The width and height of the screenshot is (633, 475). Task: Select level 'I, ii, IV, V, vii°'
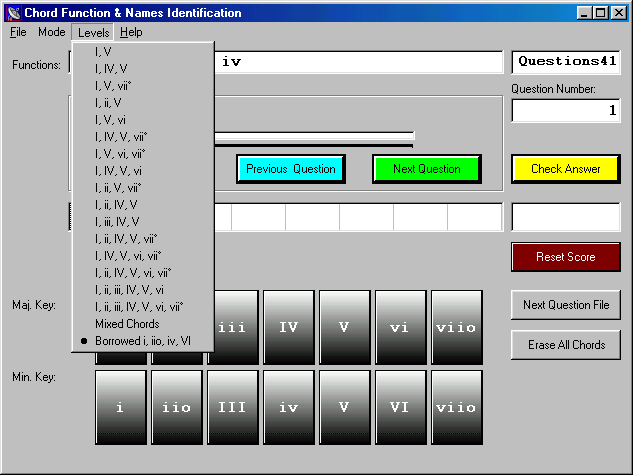[143, 239]
